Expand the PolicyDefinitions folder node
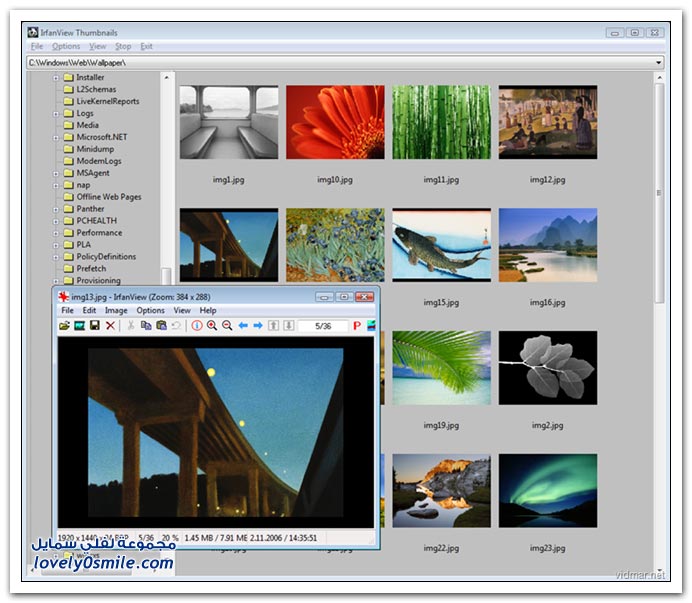The height and width of the screenshot is (603, 692). click(56, 257)
